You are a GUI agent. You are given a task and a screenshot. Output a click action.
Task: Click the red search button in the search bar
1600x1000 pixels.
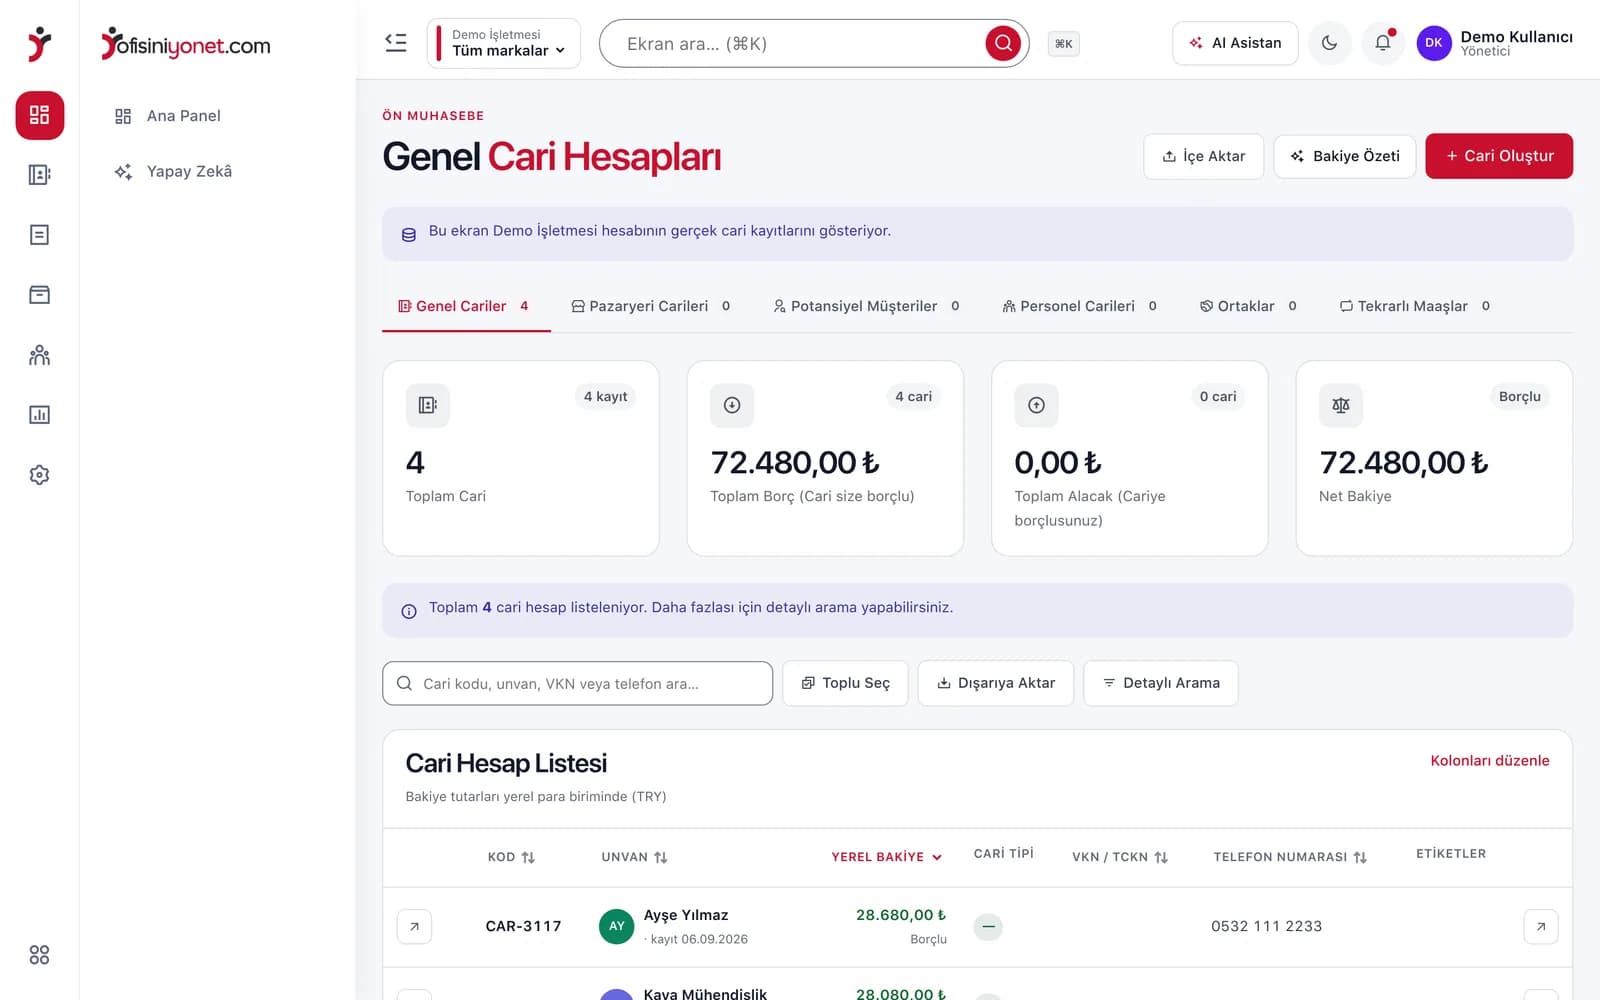[x=1003, y=43]
